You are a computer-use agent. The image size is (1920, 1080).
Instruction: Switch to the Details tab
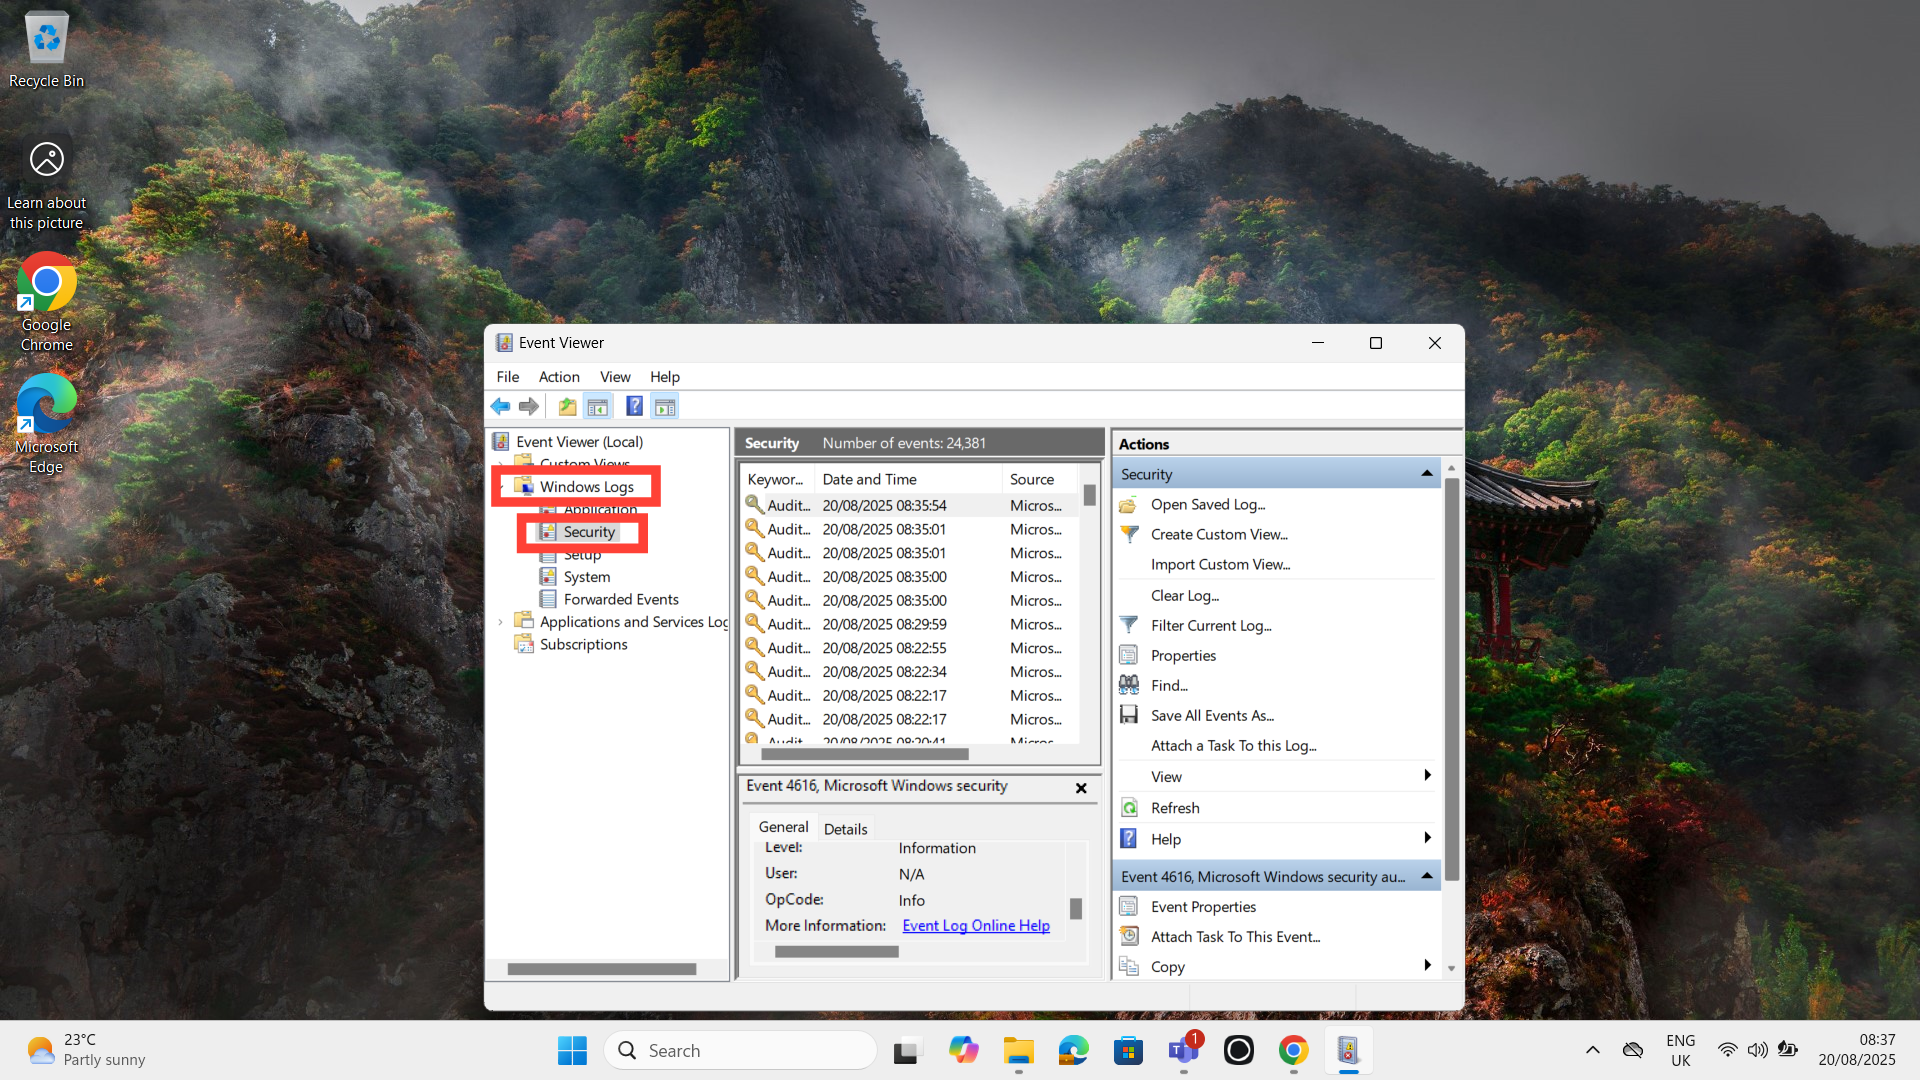click(845, 829)
